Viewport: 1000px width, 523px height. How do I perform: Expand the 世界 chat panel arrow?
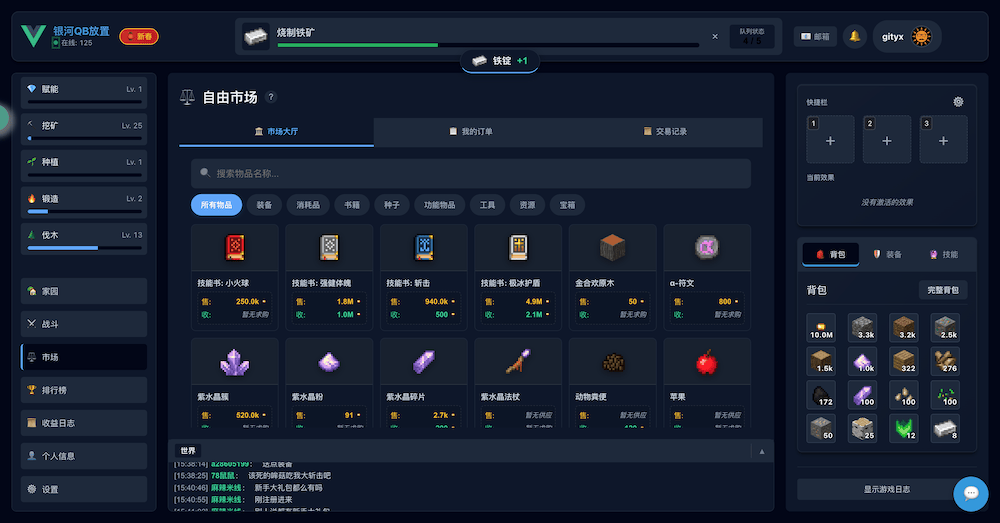[x=761, y=451]
